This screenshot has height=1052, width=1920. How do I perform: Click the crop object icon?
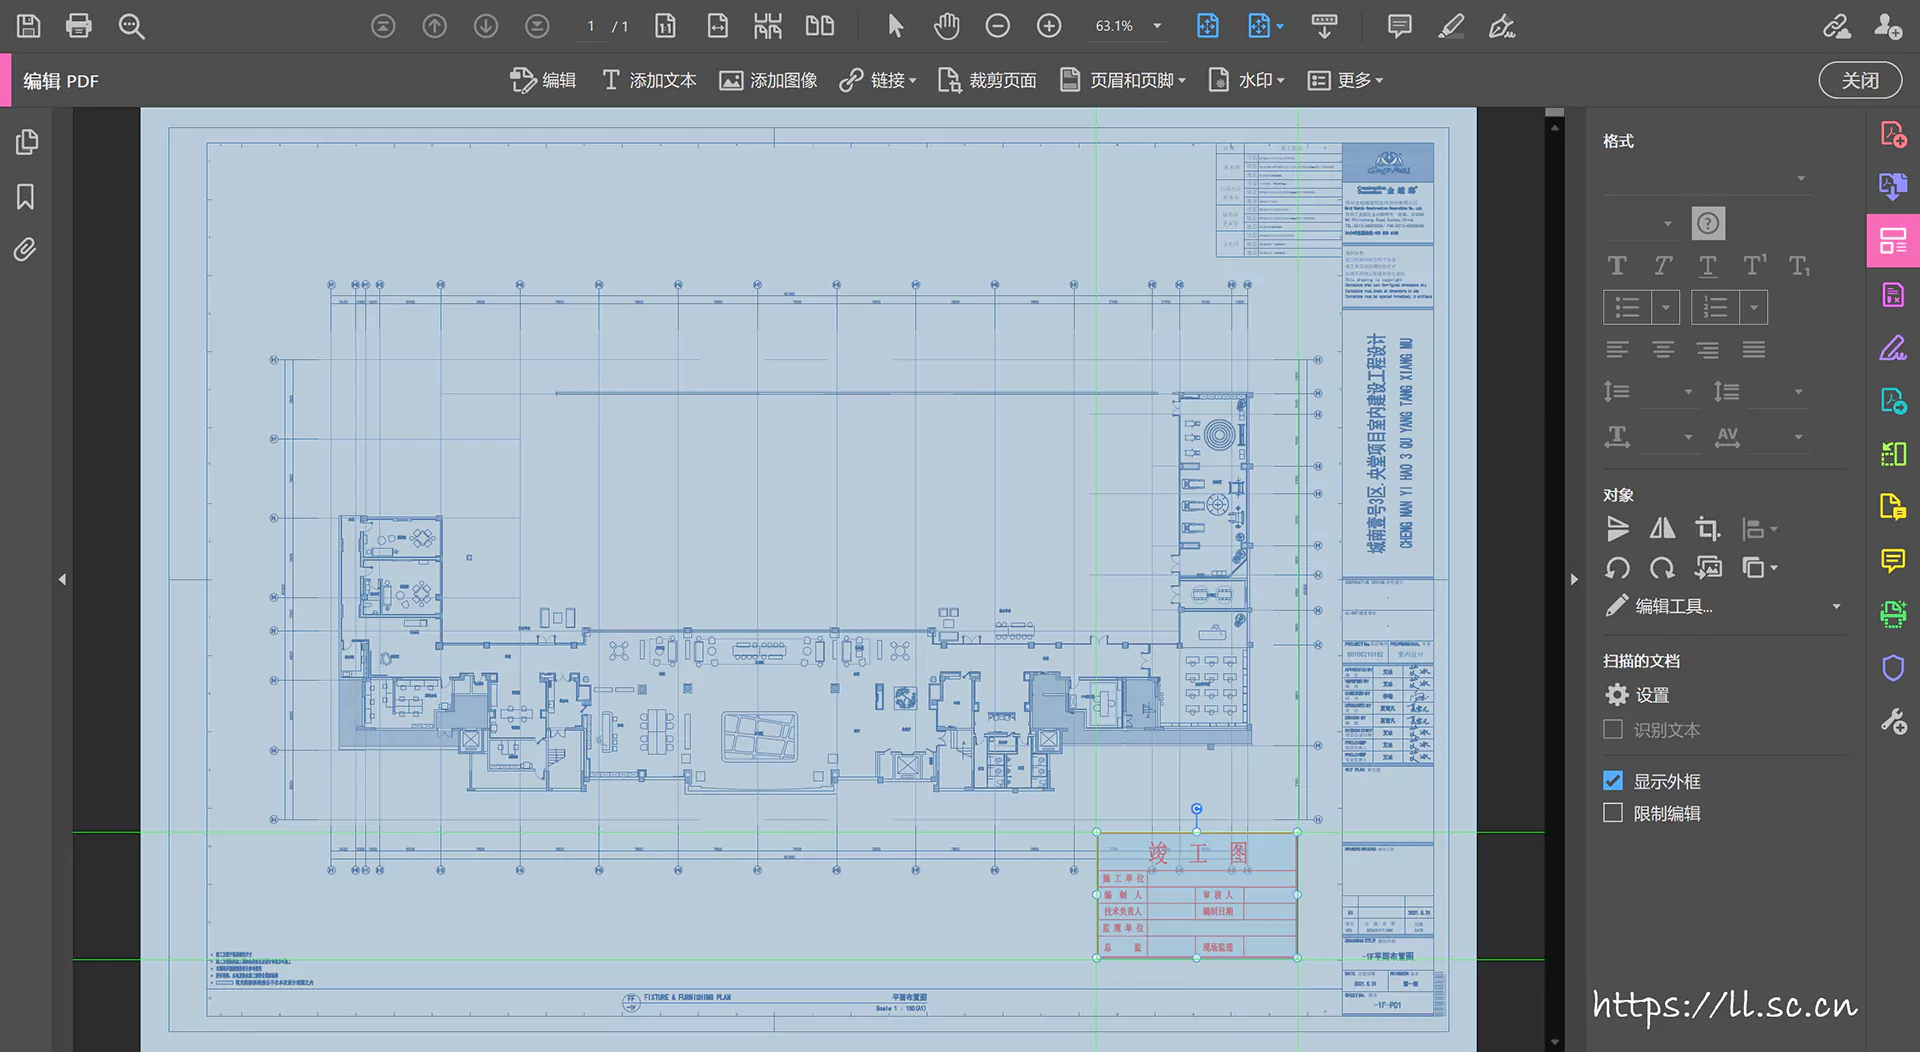tap(1707, 528)
